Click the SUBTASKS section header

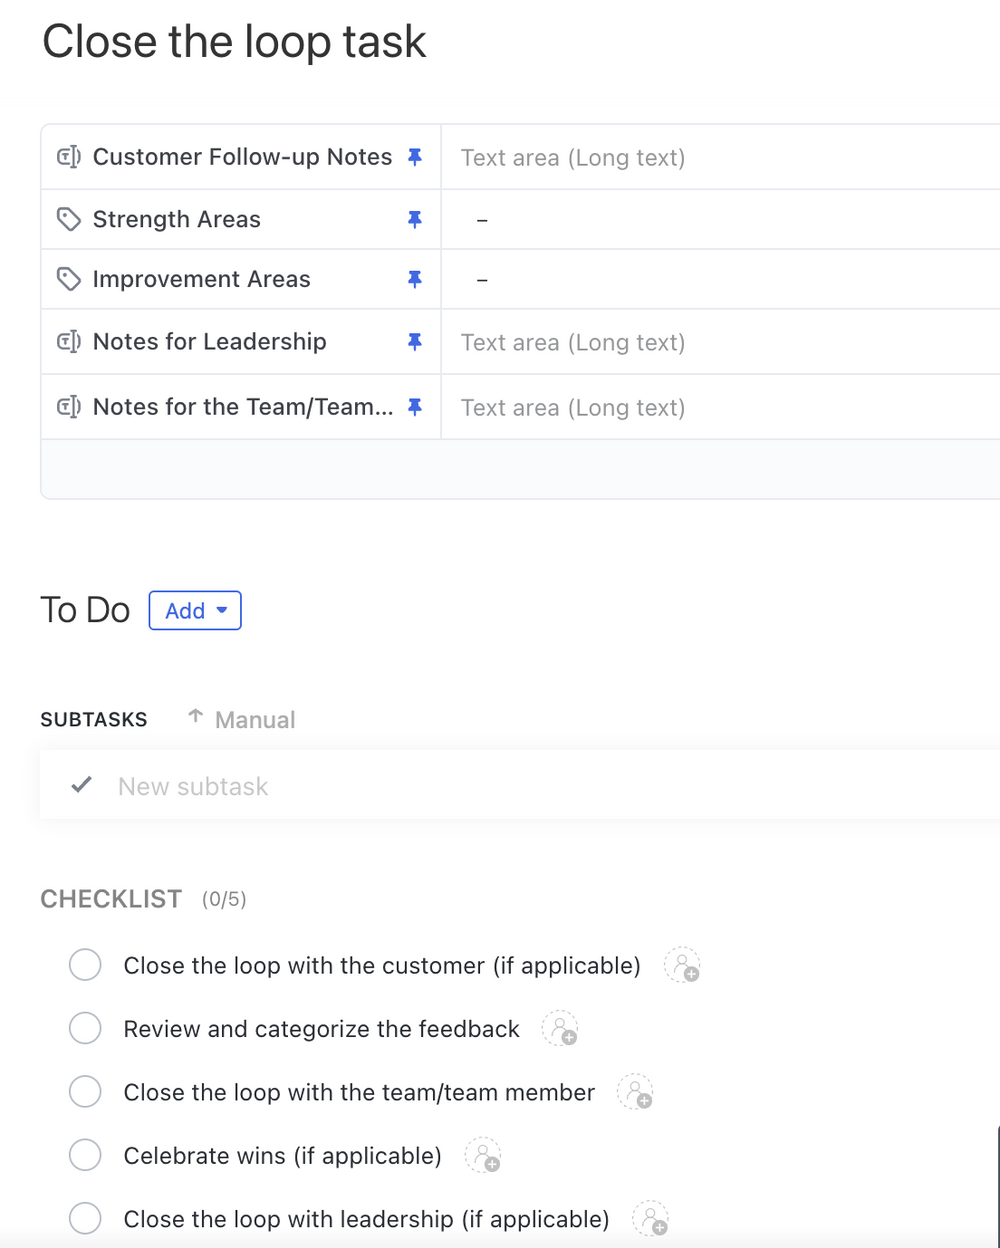(94, 718)
